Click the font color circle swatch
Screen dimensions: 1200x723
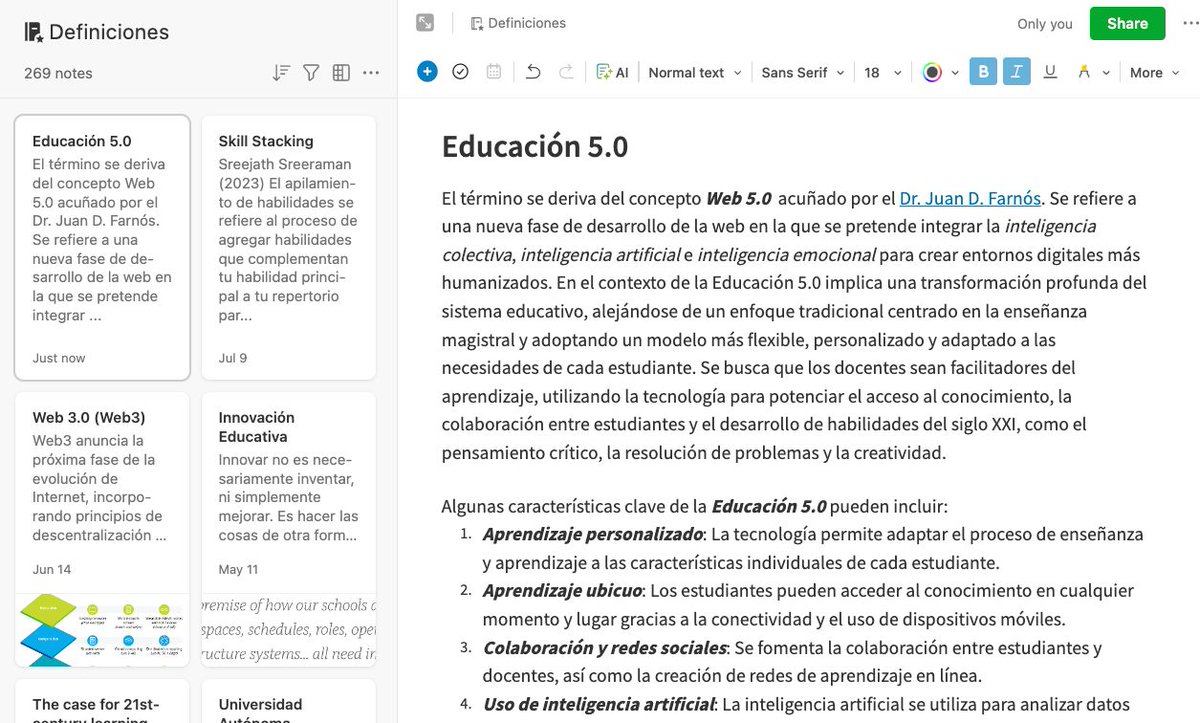click(x=932, y=72)
